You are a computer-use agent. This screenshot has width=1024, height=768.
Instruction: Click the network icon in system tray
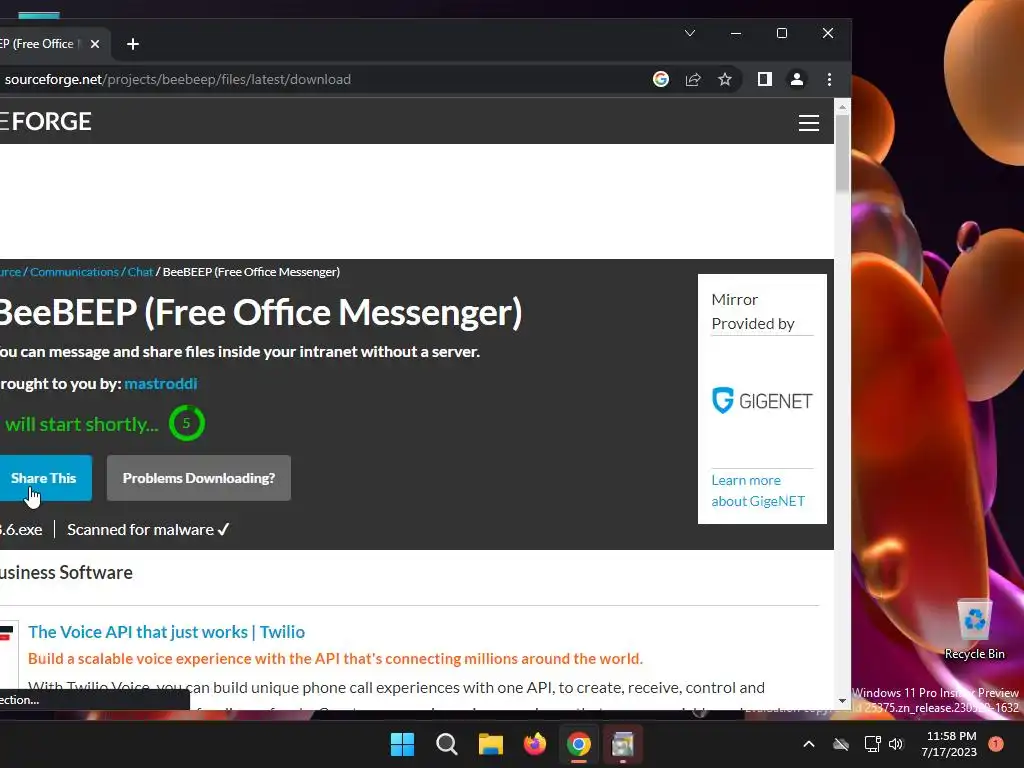tap(872, 744)
